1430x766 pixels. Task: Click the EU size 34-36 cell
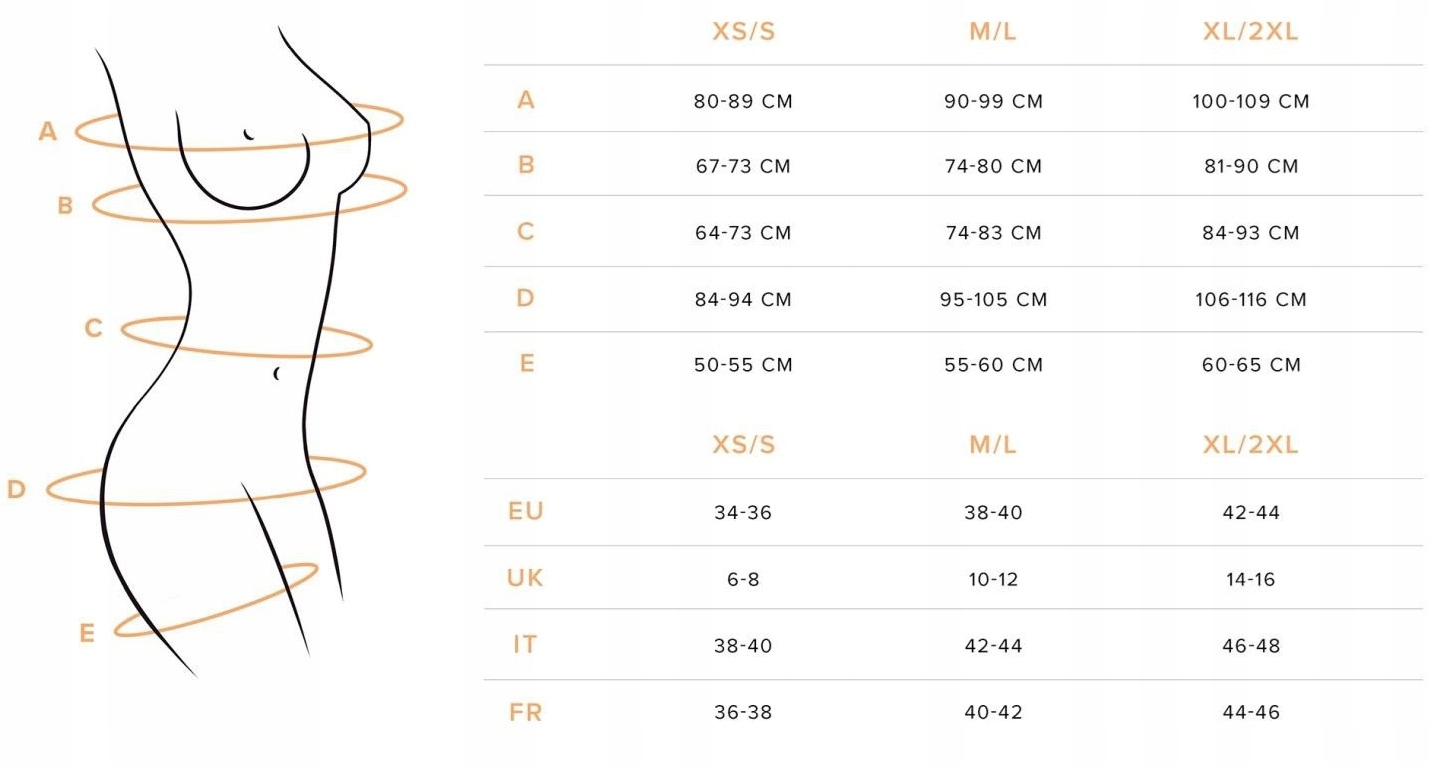[x=743, y=513]
